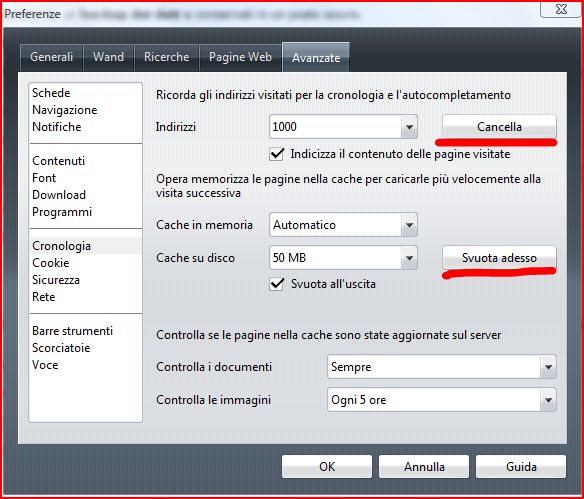Viewport: 584px width, 499px height.
Task: Expand the Cache su disco dropdown
Action: 343,257
